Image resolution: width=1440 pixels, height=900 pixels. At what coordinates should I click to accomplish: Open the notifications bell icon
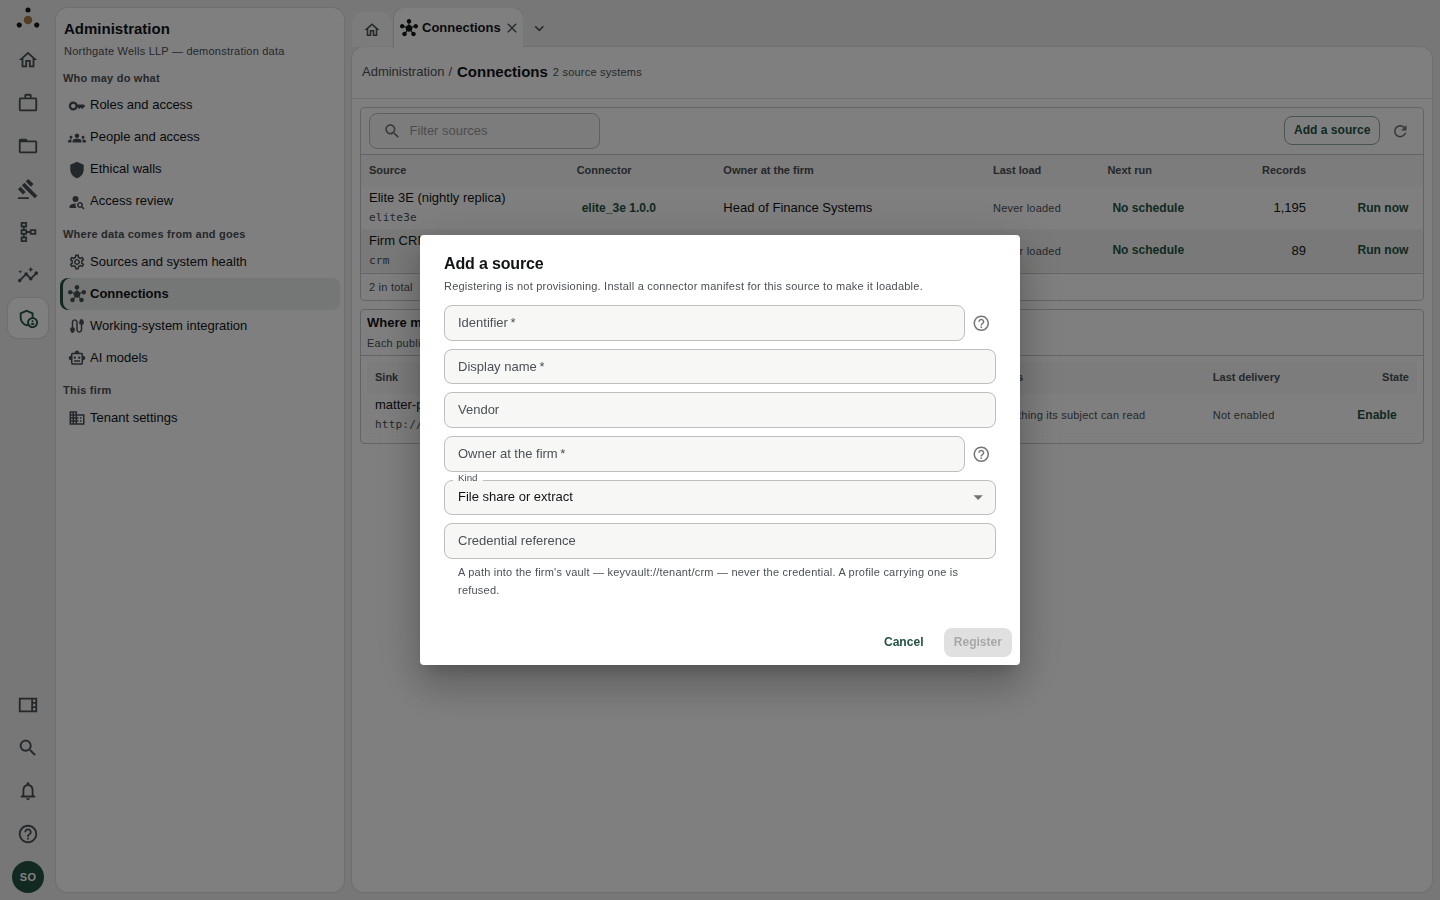28,791
